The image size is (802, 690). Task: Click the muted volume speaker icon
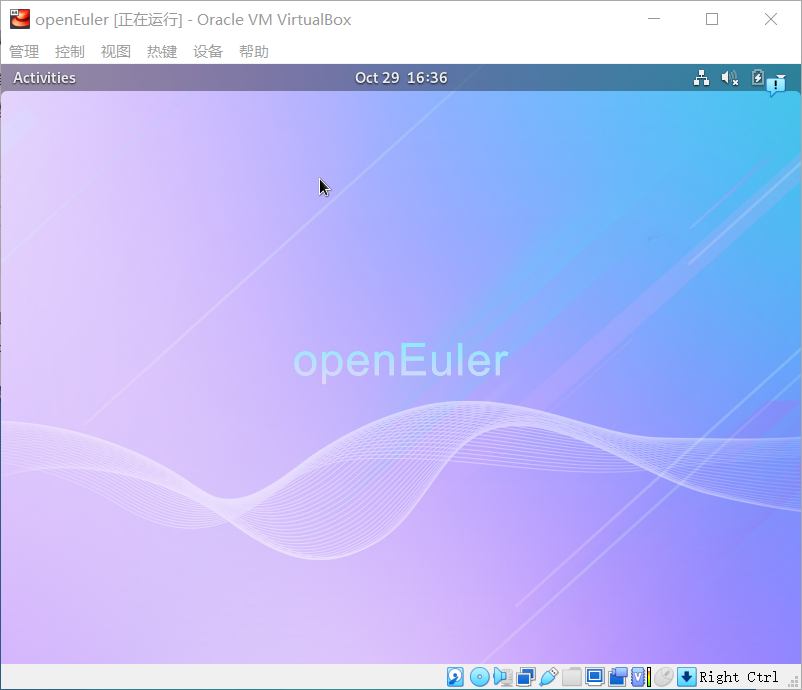[x=730, y=78]
